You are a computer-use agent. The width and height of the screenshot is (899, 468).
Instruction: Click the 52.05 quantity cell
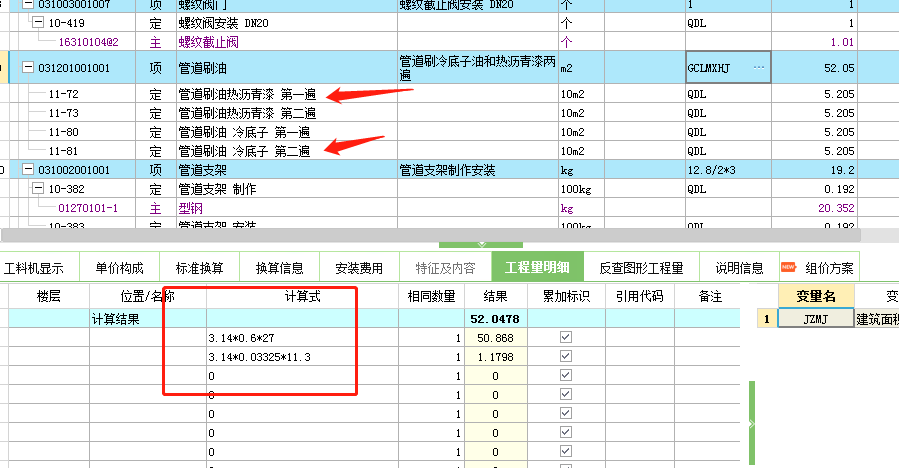814,68
